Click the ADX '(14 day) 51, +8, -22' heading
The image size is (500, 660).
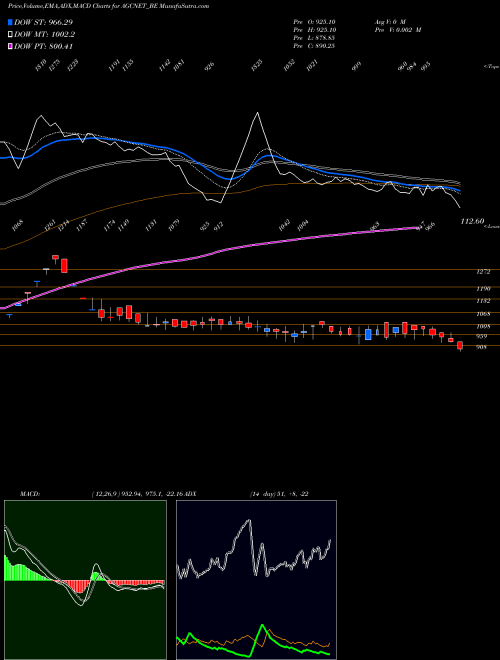click(x=279, y=494)
